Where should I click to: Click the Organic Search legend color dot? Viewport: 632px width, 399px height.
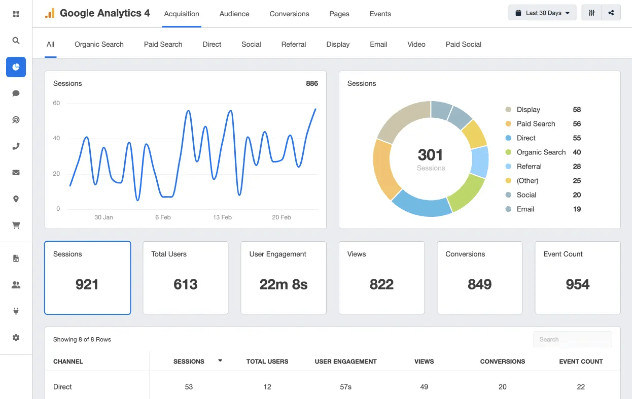click(x=508, y=152)
